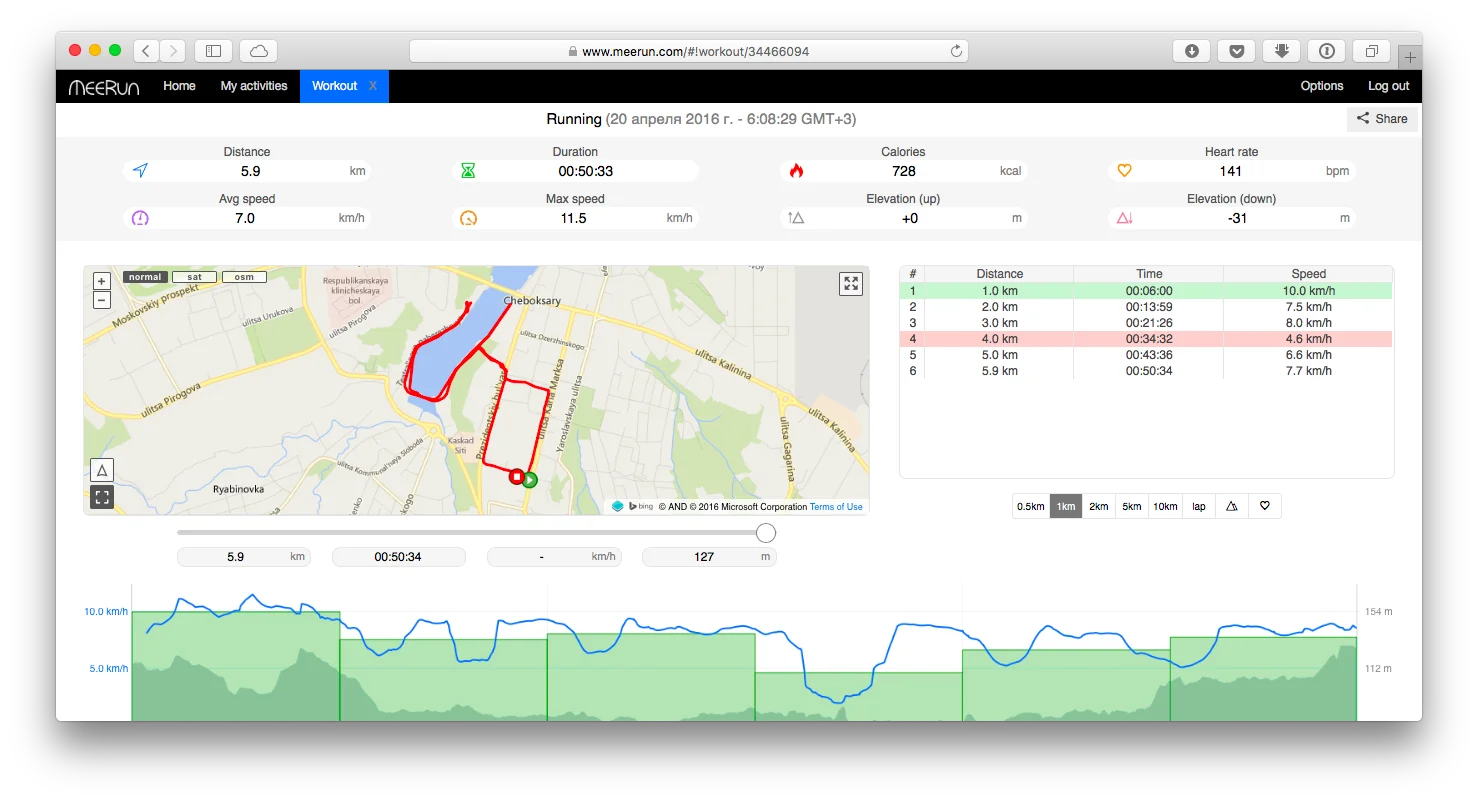Viewport: 1478px width, 801px height.
Task: Open a new Safari tab
Action: tap(1410, 57)
